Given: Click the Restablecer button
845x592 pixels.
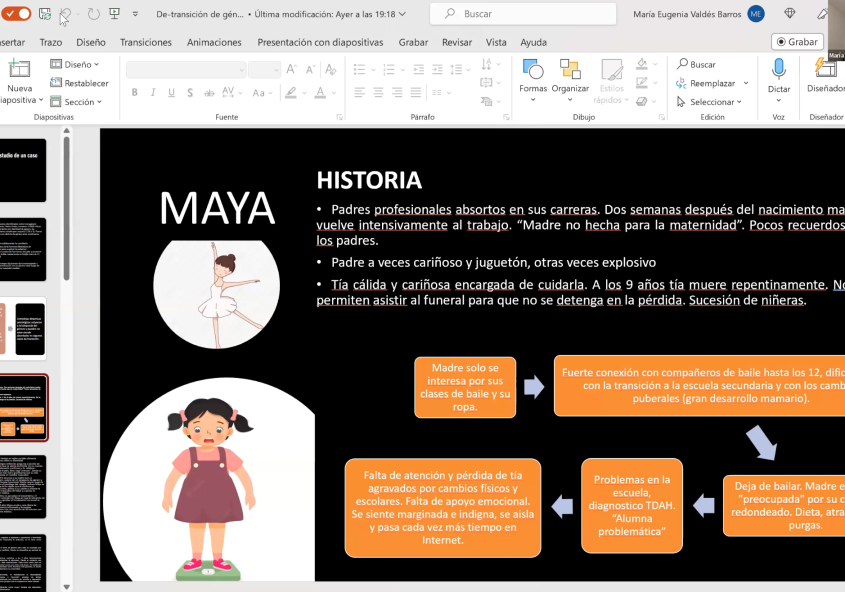Looking at the screenshot, I should click(x=80, y=83).
